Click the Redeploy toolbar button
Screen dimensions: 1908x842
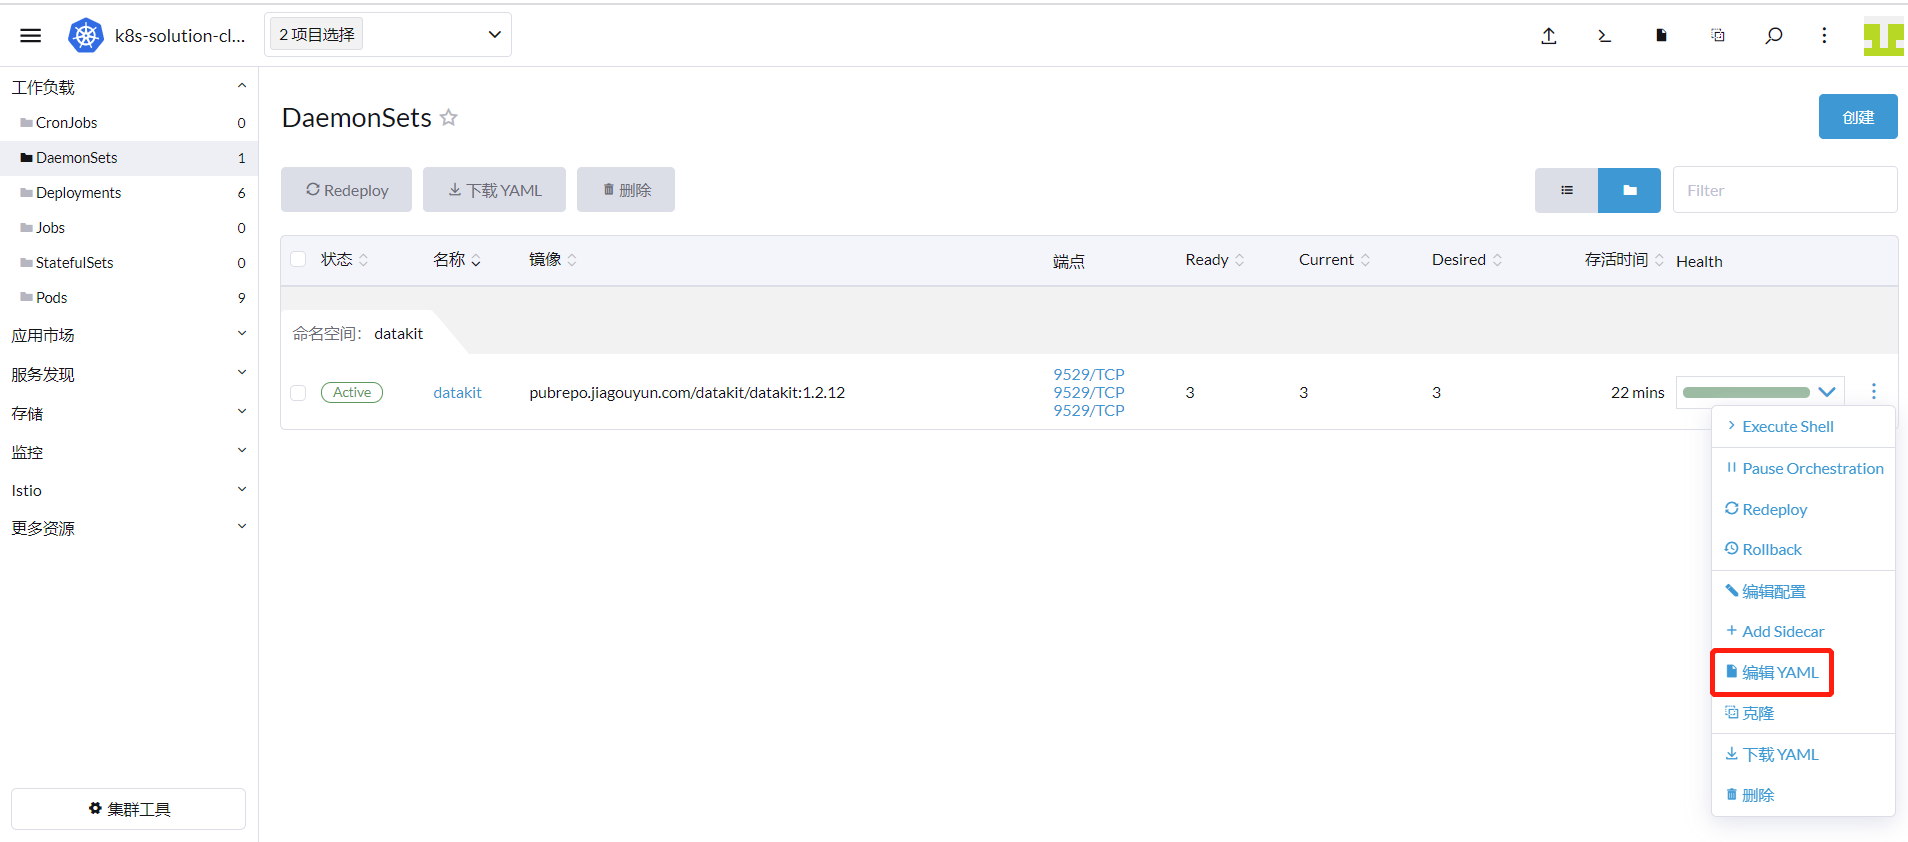346,190
